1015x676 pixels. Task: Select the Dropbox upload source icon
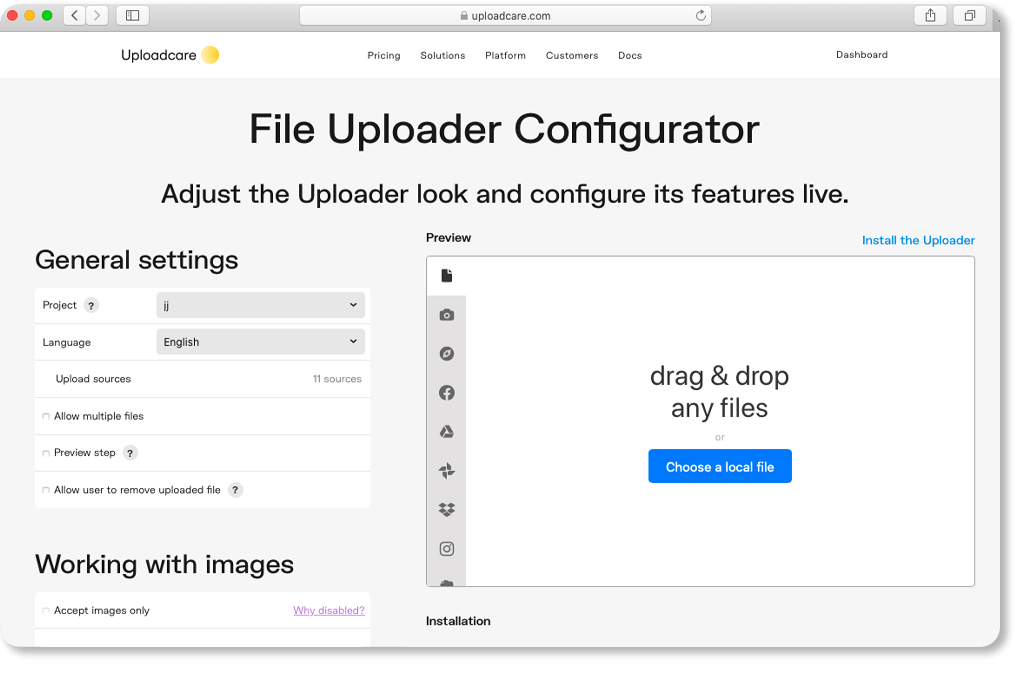[447, 509]
